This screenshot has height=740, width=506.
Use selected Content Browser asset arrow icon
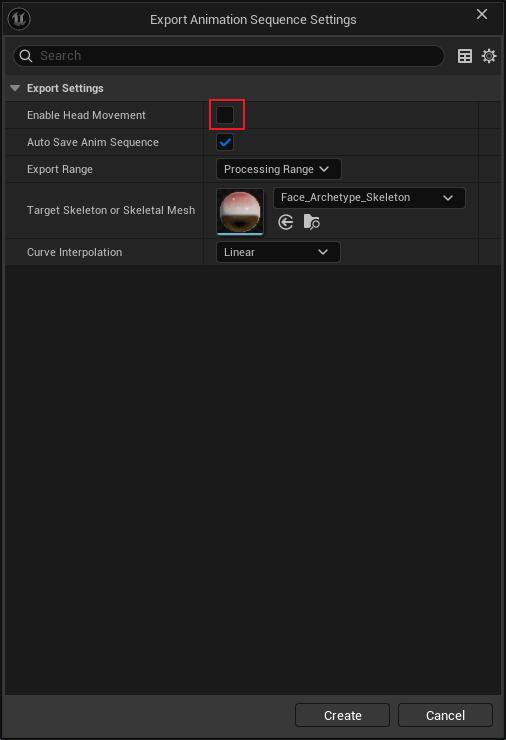pyautogui.click(x=285, y=222)
